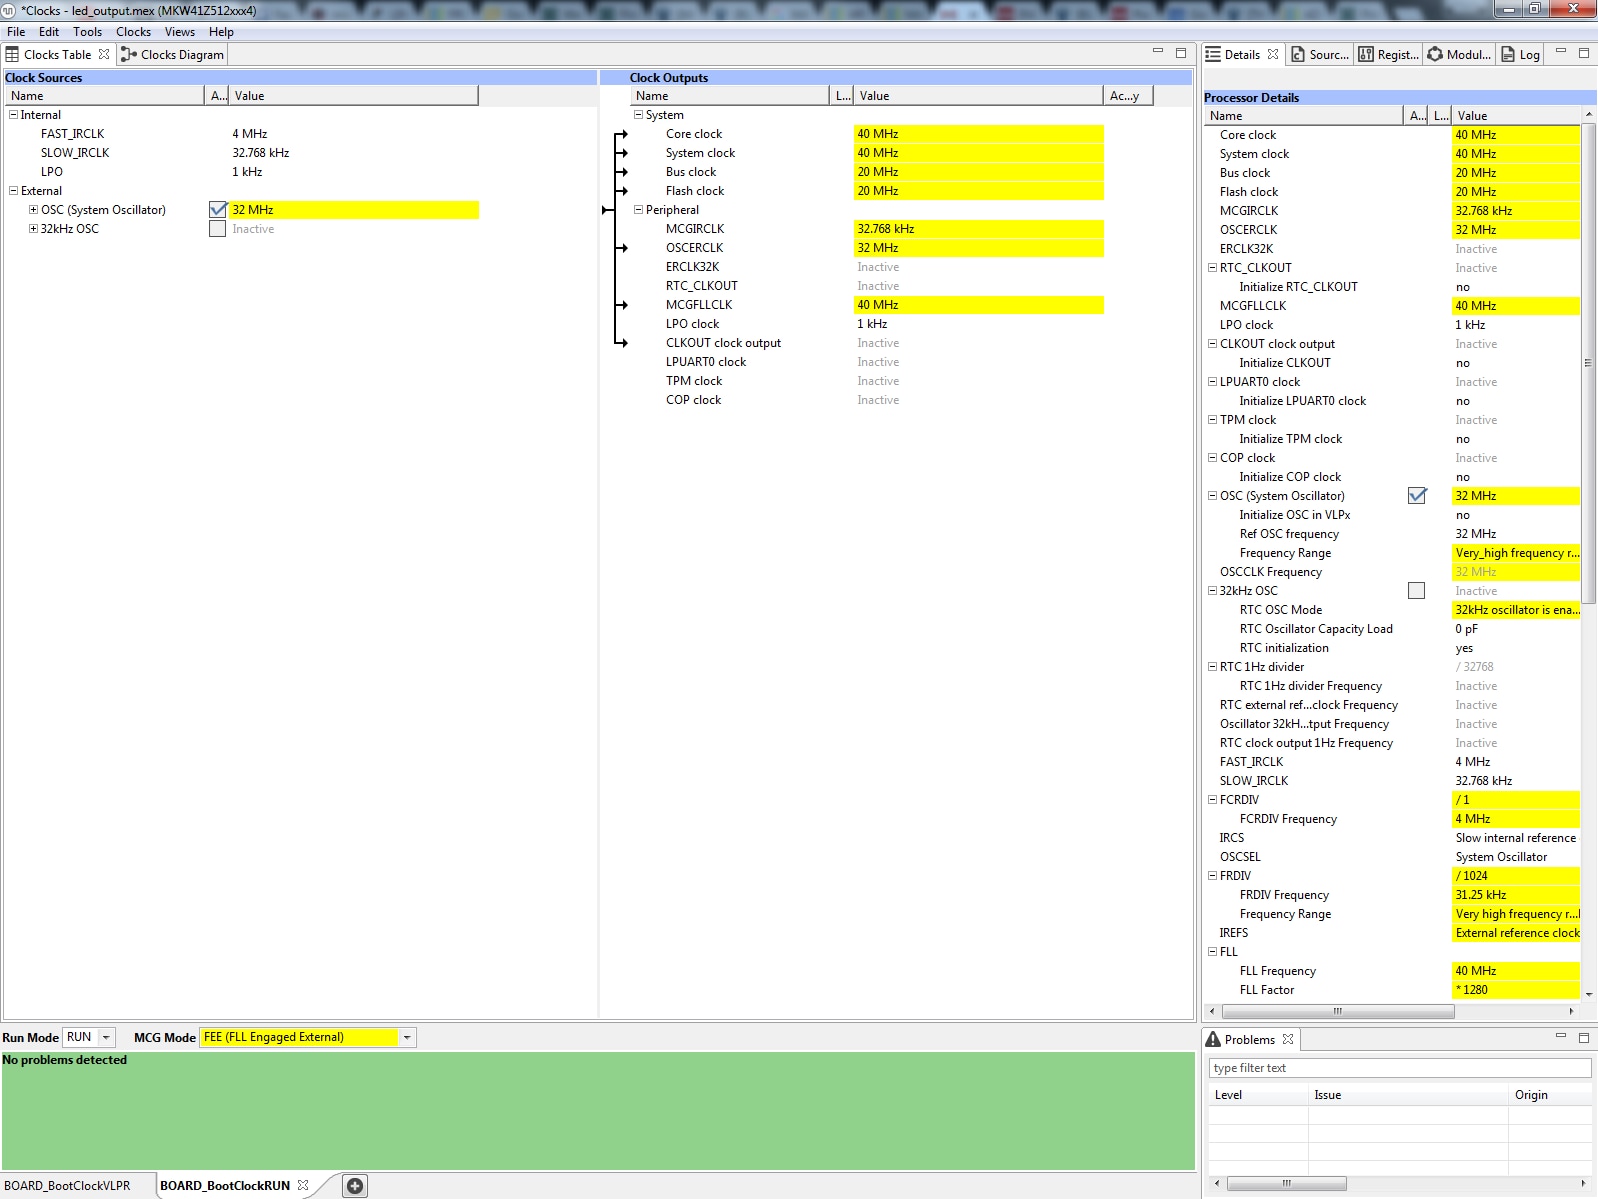1598x1199 pixels.
Task: Switch to the BOARD_BootClockVLPR tab
Action: point(68,1186)
